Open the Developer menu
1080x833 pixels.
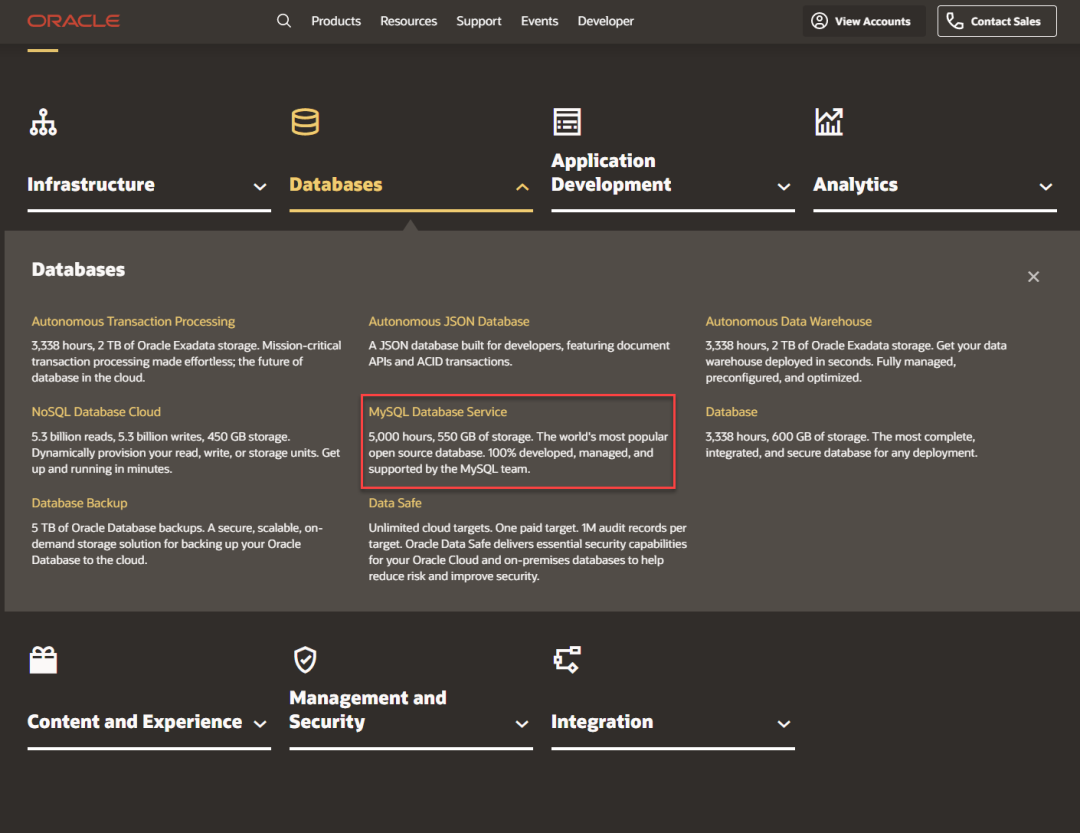coord(605,21)
